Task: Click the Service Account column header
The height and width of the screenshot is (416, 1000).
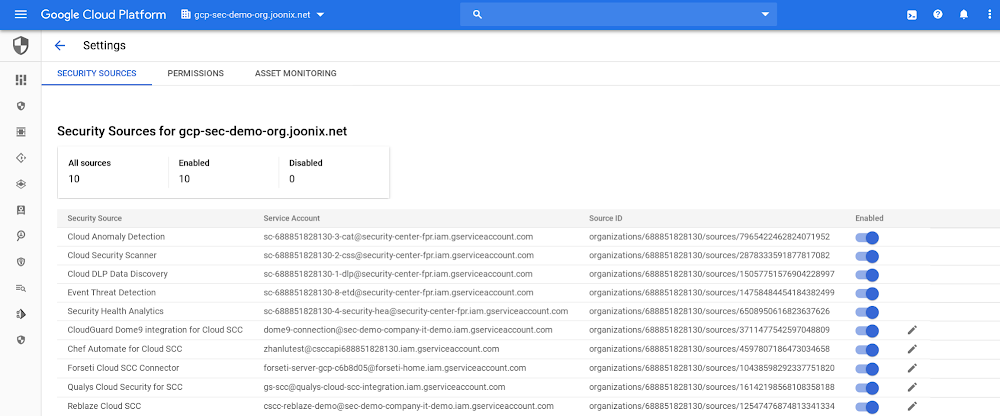Action: click(x=291, y=218)
